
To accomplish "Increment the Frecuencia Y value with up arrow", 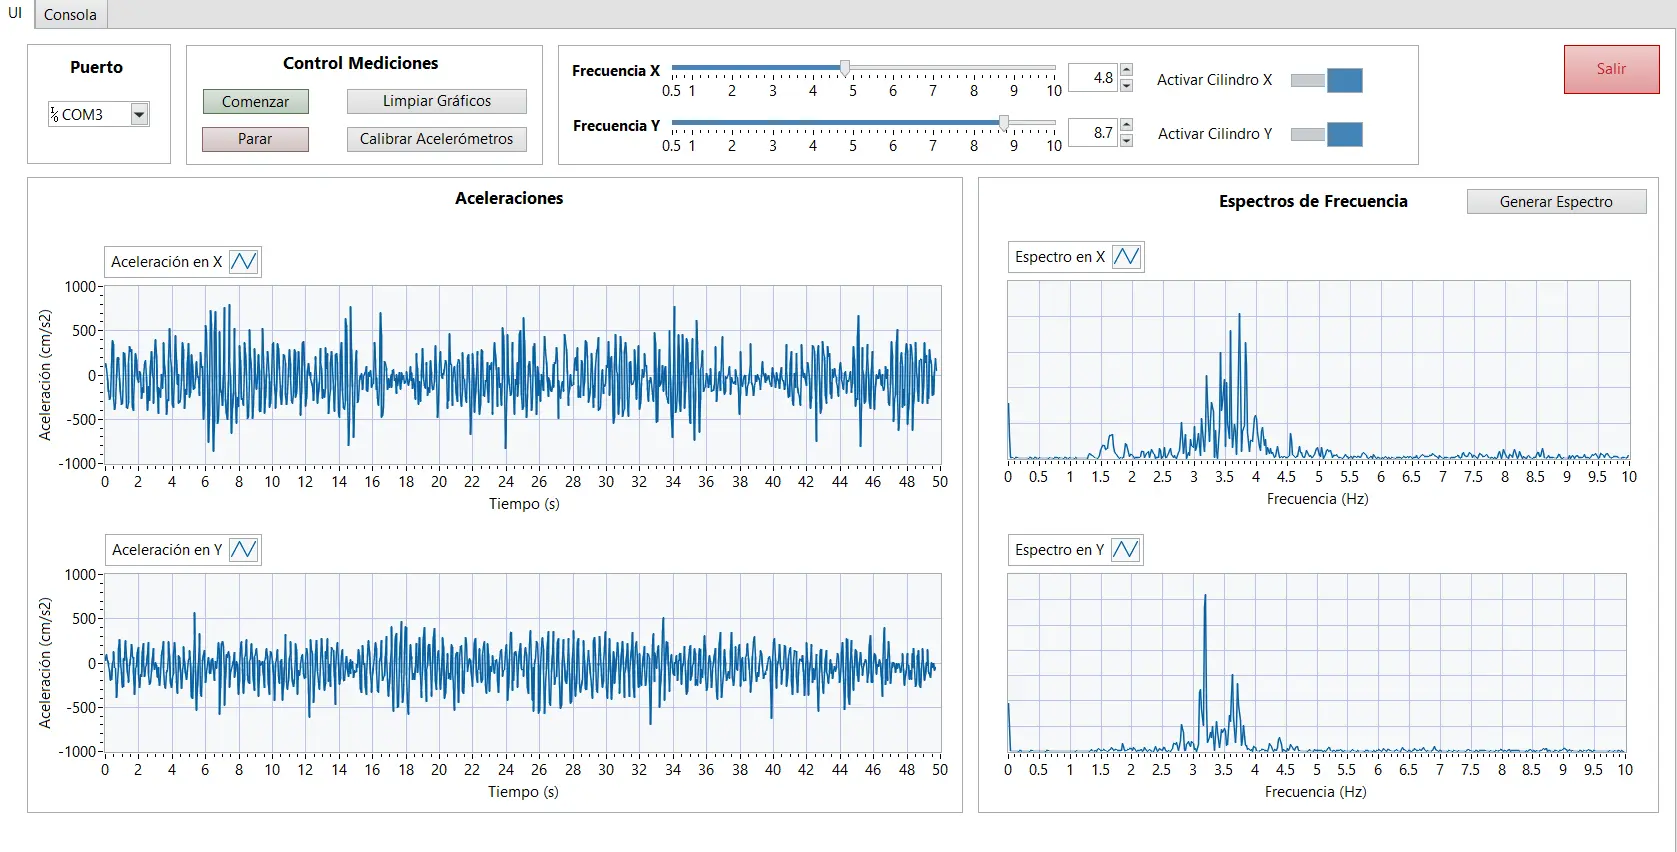I will 1127,125.
